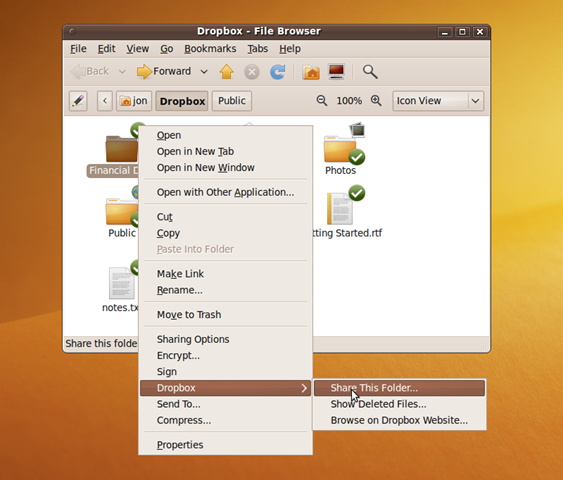Open the Bookmarks menu

click(210, 48)
